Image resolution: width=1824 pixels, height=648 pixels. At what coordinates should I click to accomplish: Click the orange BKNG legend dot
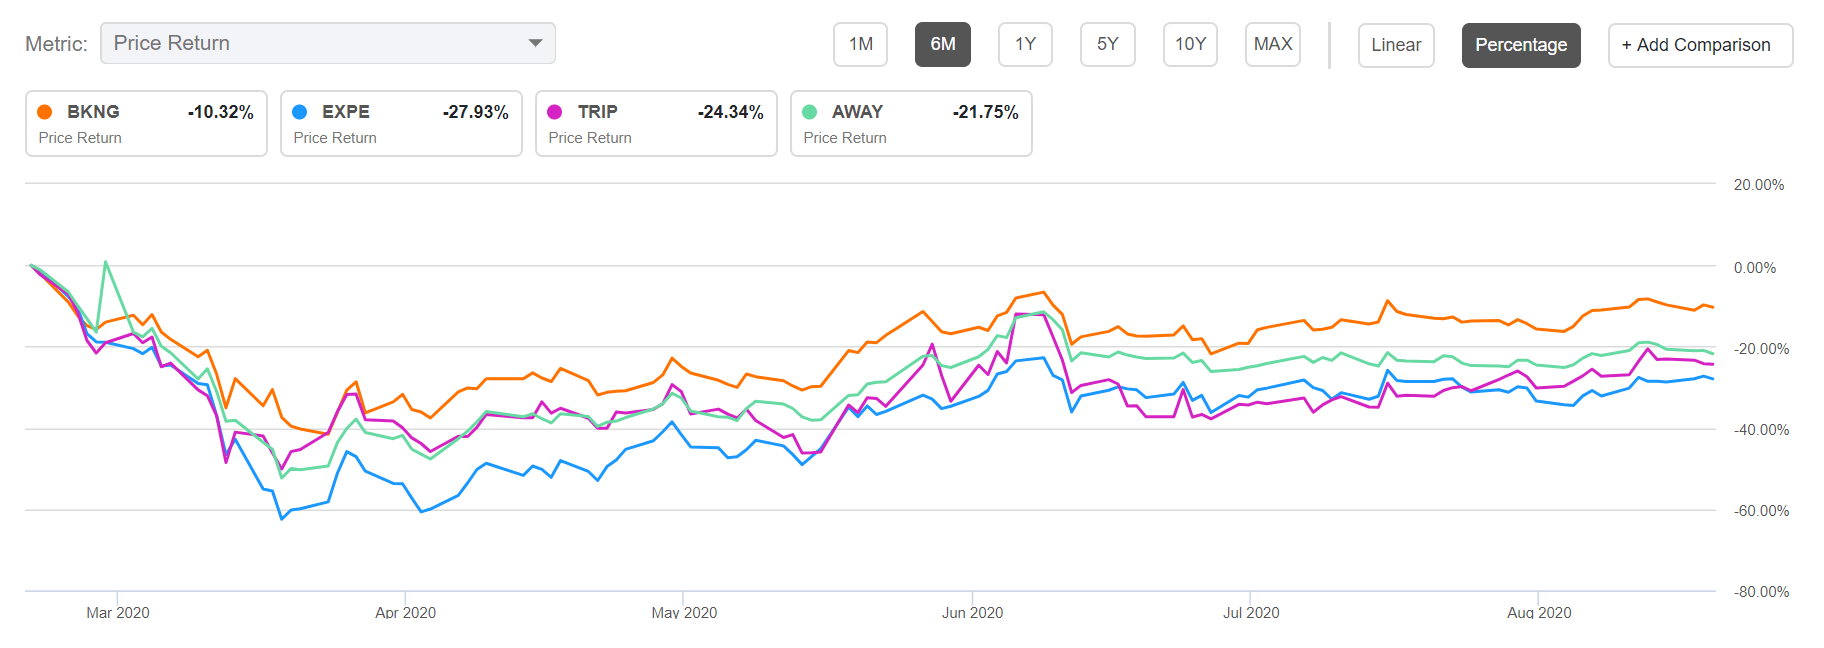(45, 112)
